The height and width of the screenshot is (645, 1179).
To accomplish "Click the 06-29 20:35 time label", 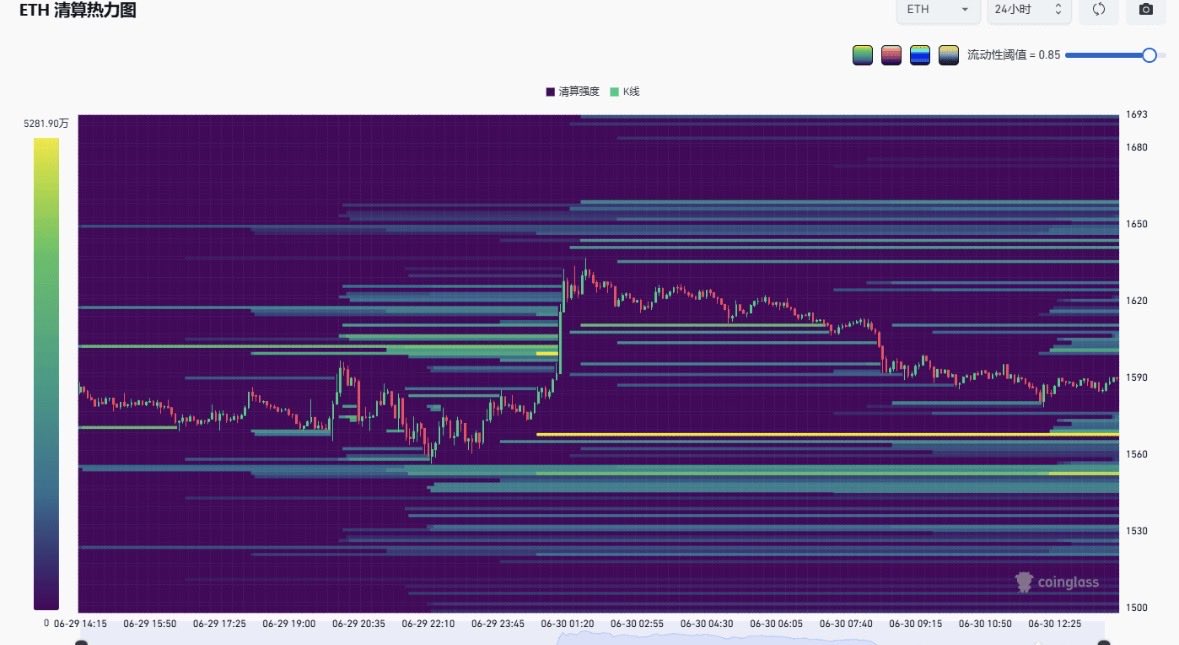I will click(x=359, y=624).
